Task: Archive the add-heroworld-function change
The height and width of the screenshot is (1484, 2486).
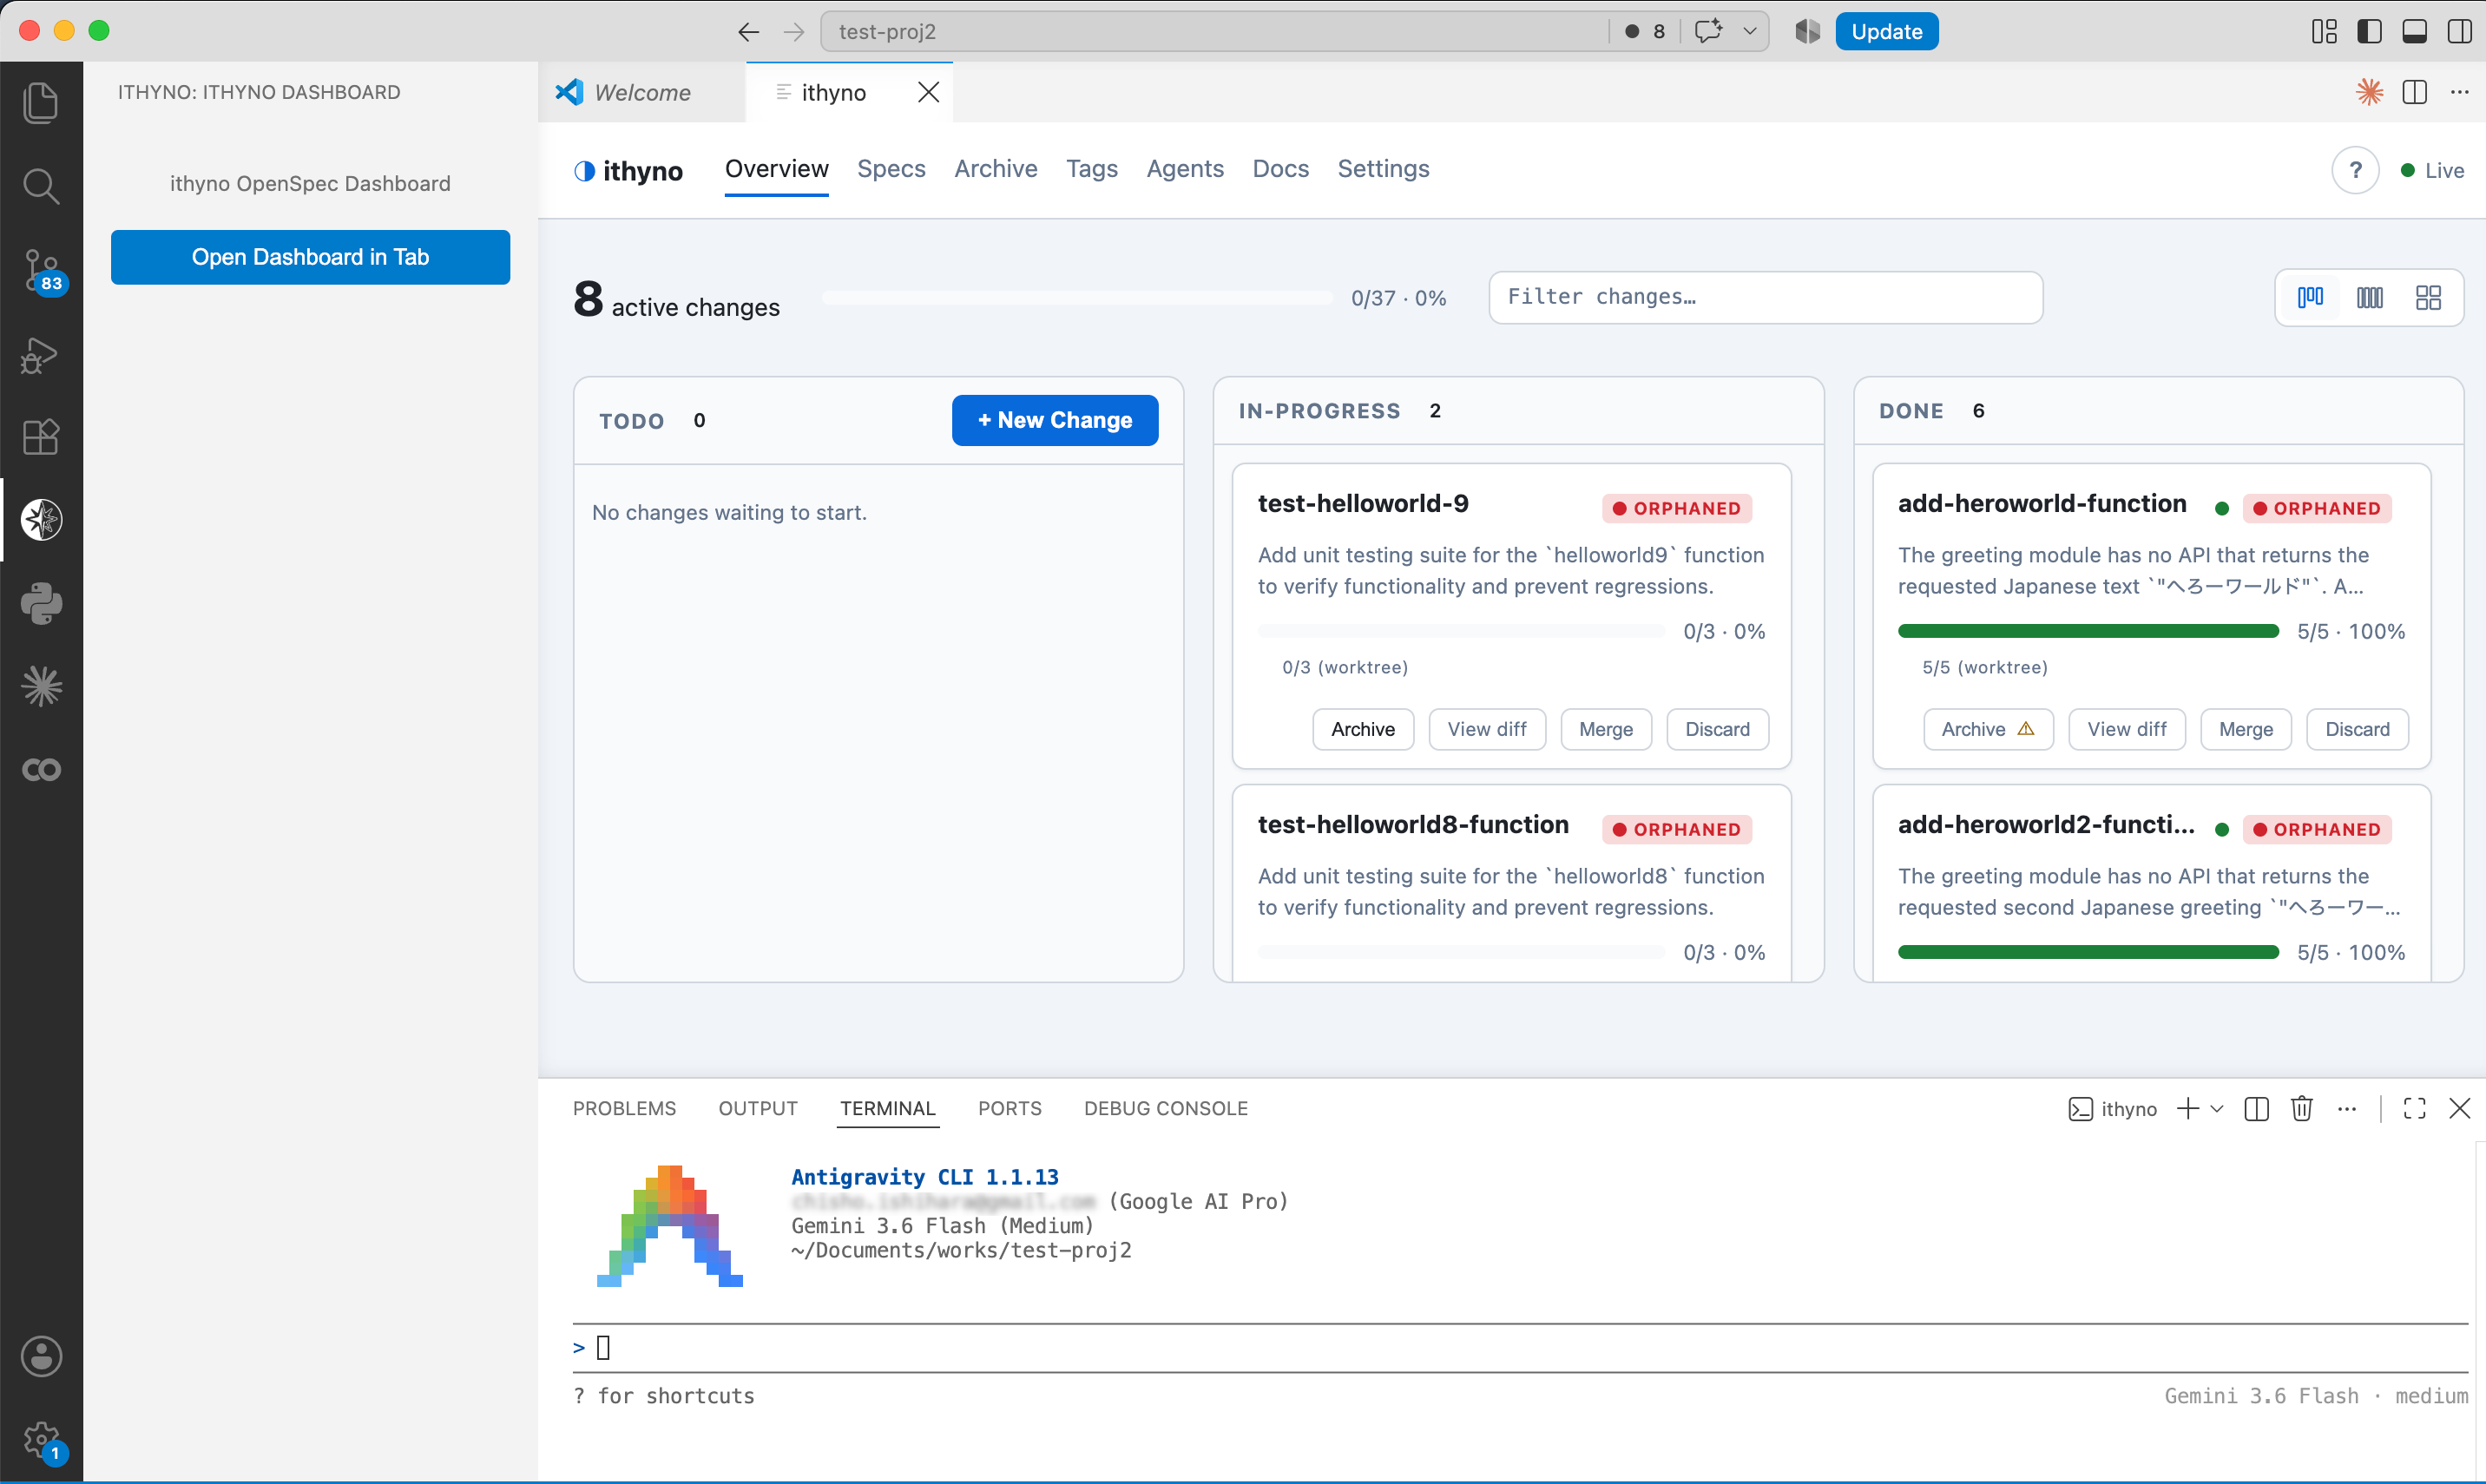Action: pyautogui.click(x=1987, y=729)
